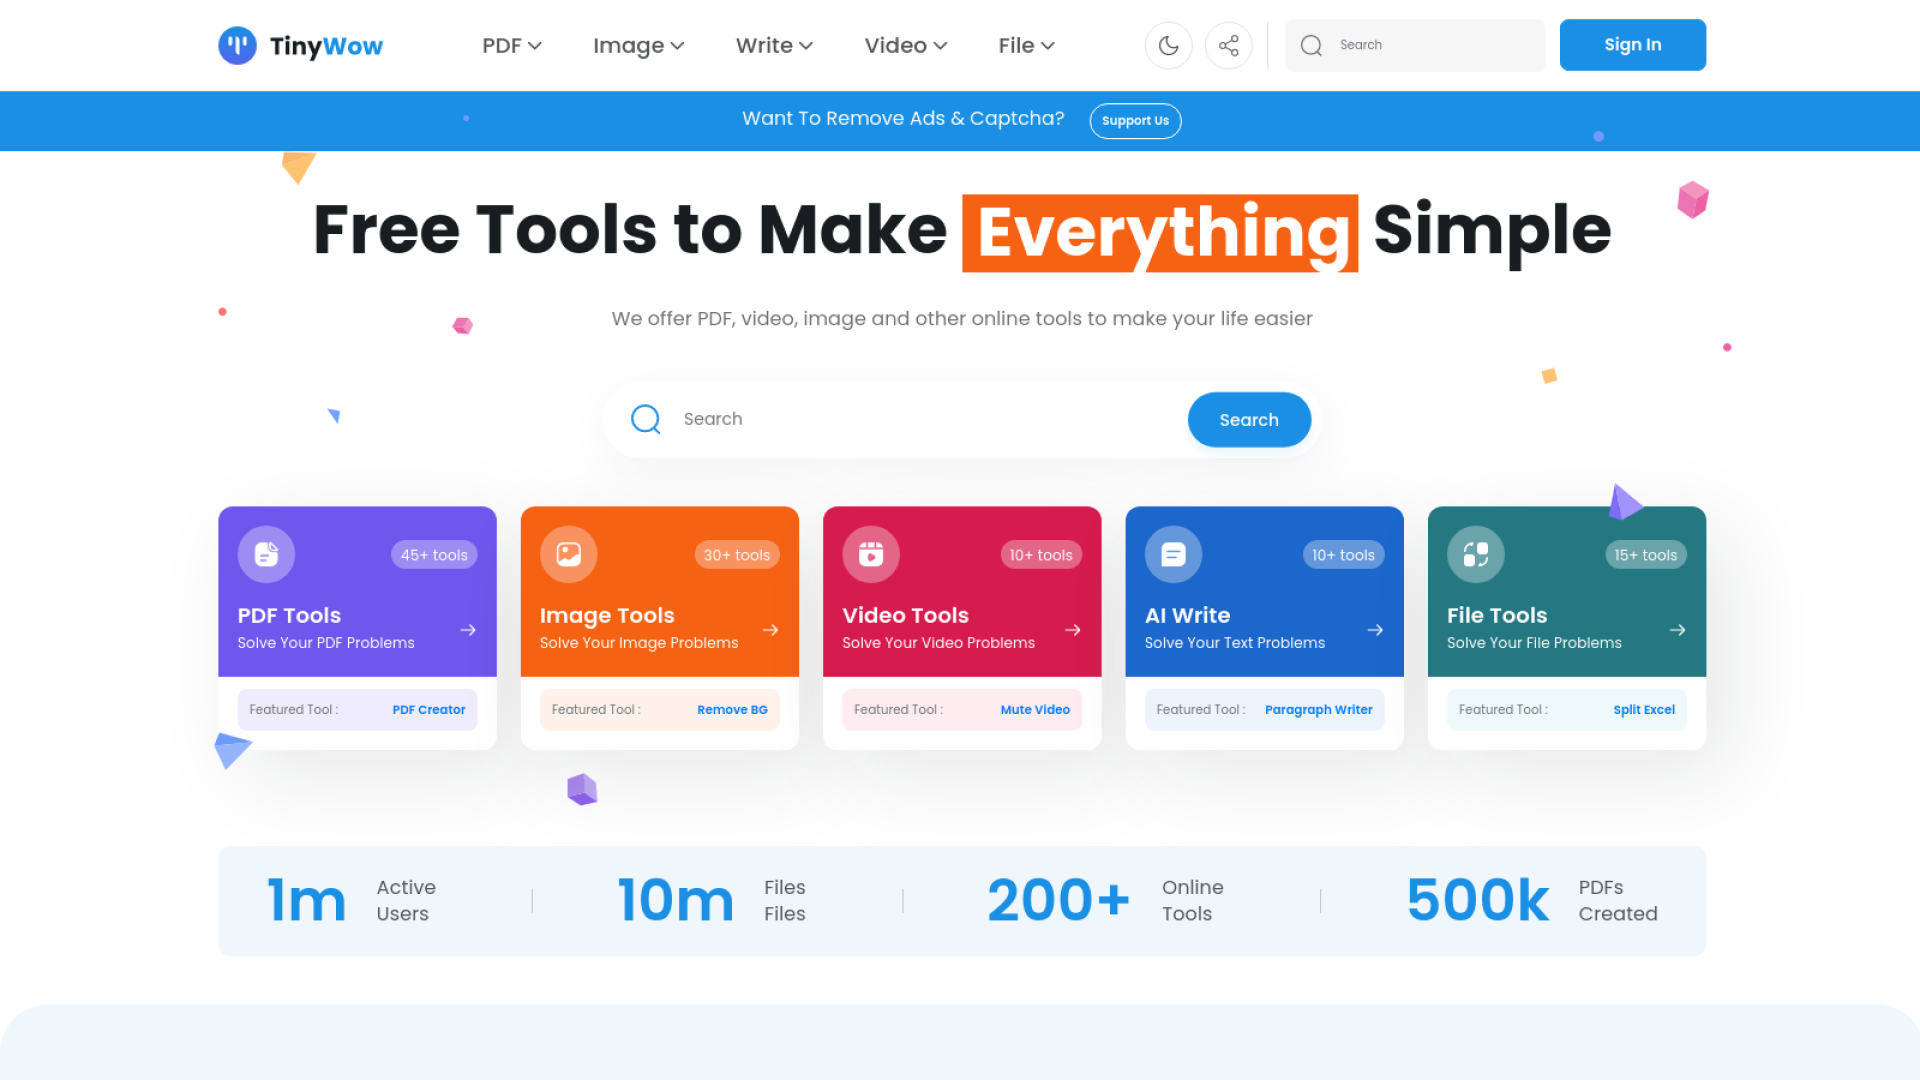The height and width of the screenshot is (1080, 1920).
Task: Click the share icon in the header
Action: pos(1228,45)
